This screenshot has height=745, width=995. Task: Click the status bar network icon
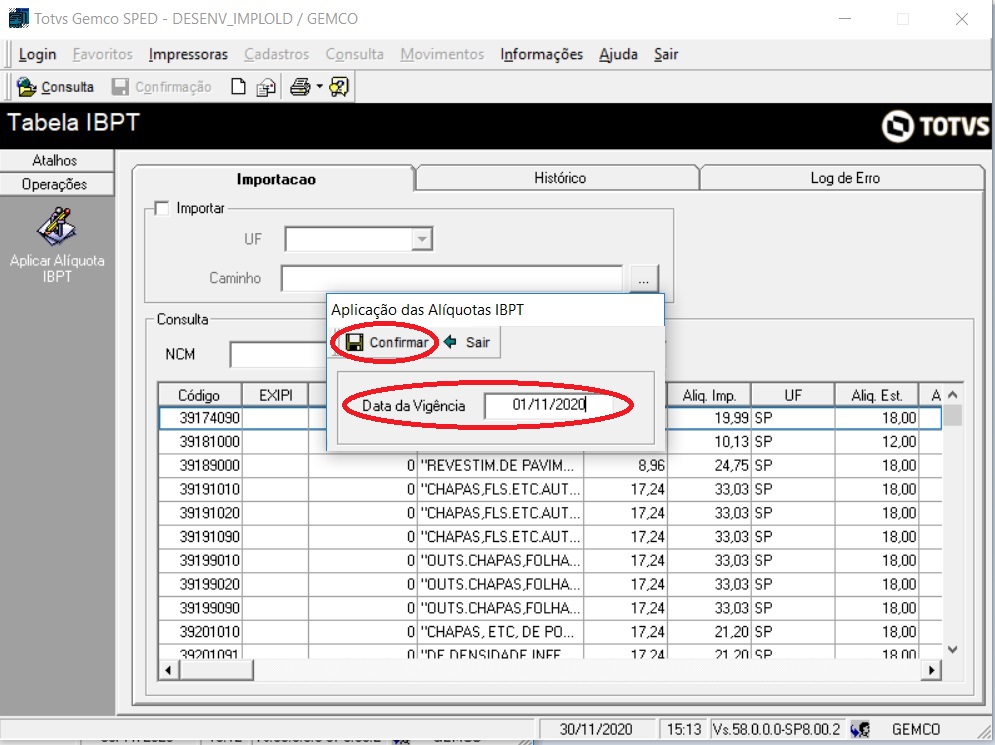click(860, 729)
